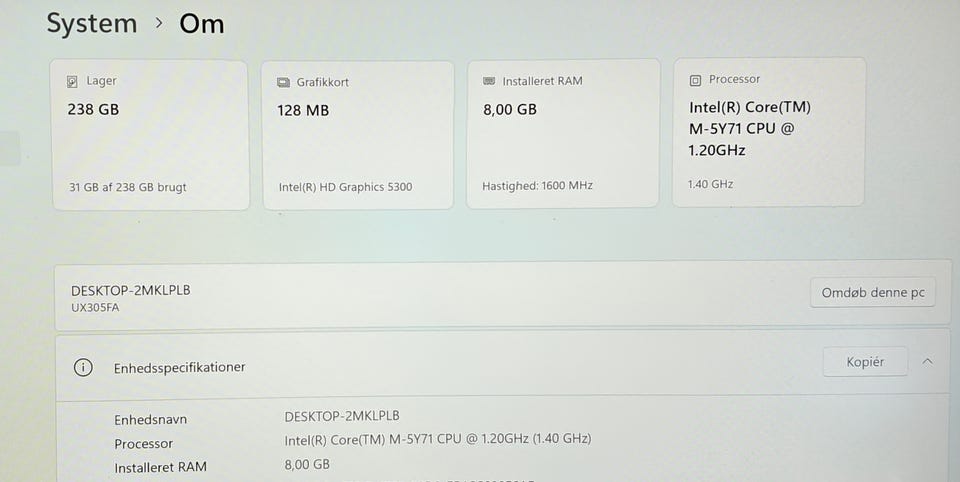Collapse the Enhedsspecifikationer section chevron
This screenshot has width=960, height=482.
pos(927,362)
